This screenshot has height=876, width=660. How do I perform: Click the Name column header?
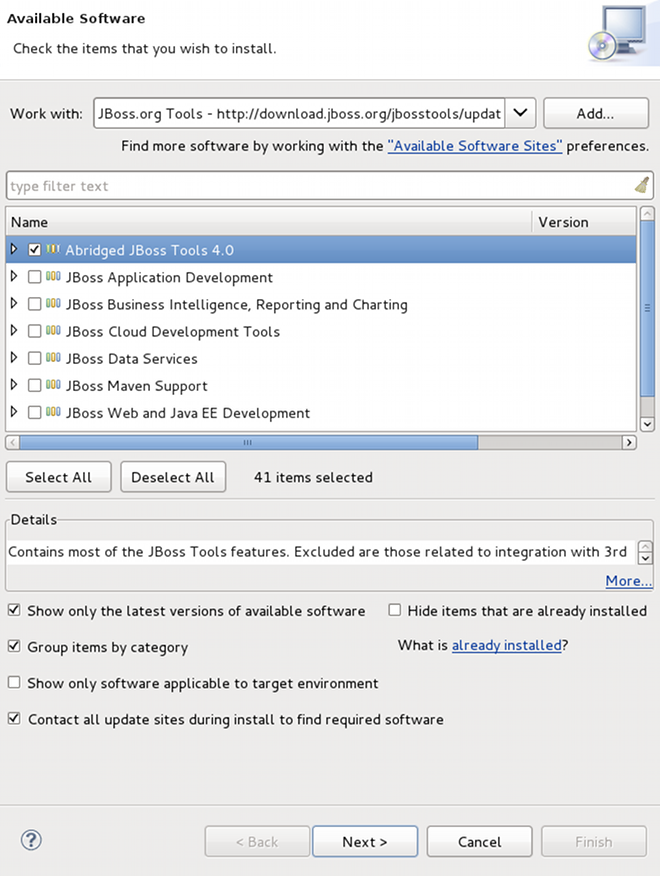click(x=269, y=222)
